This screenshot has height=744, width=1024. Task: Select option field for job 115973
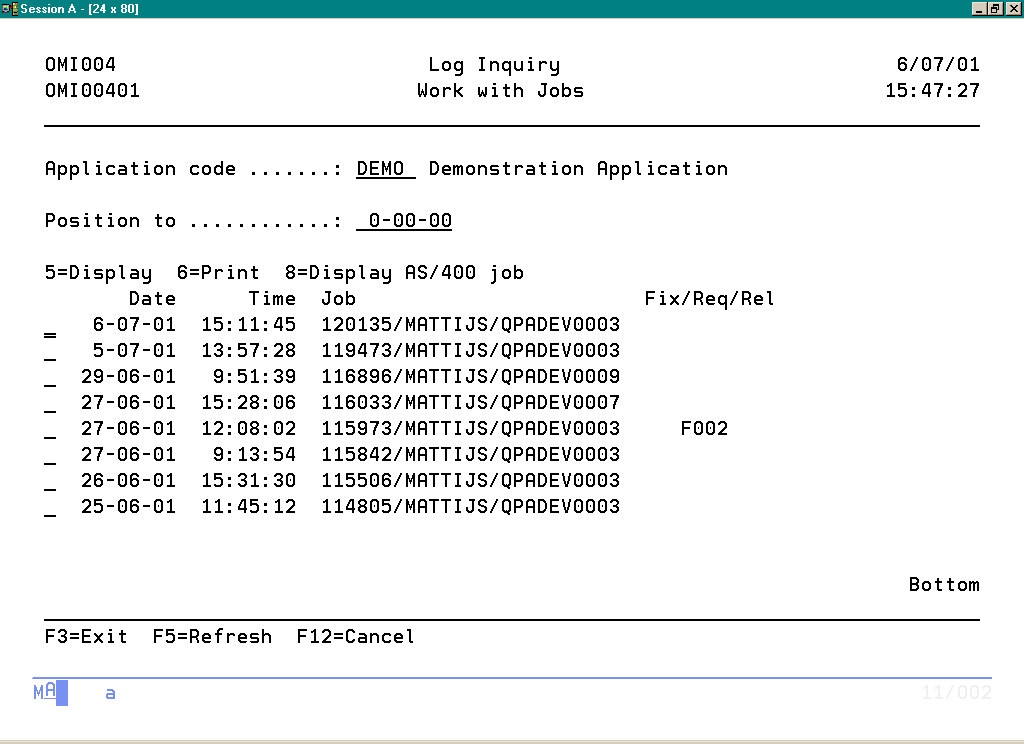click(50, 431)
